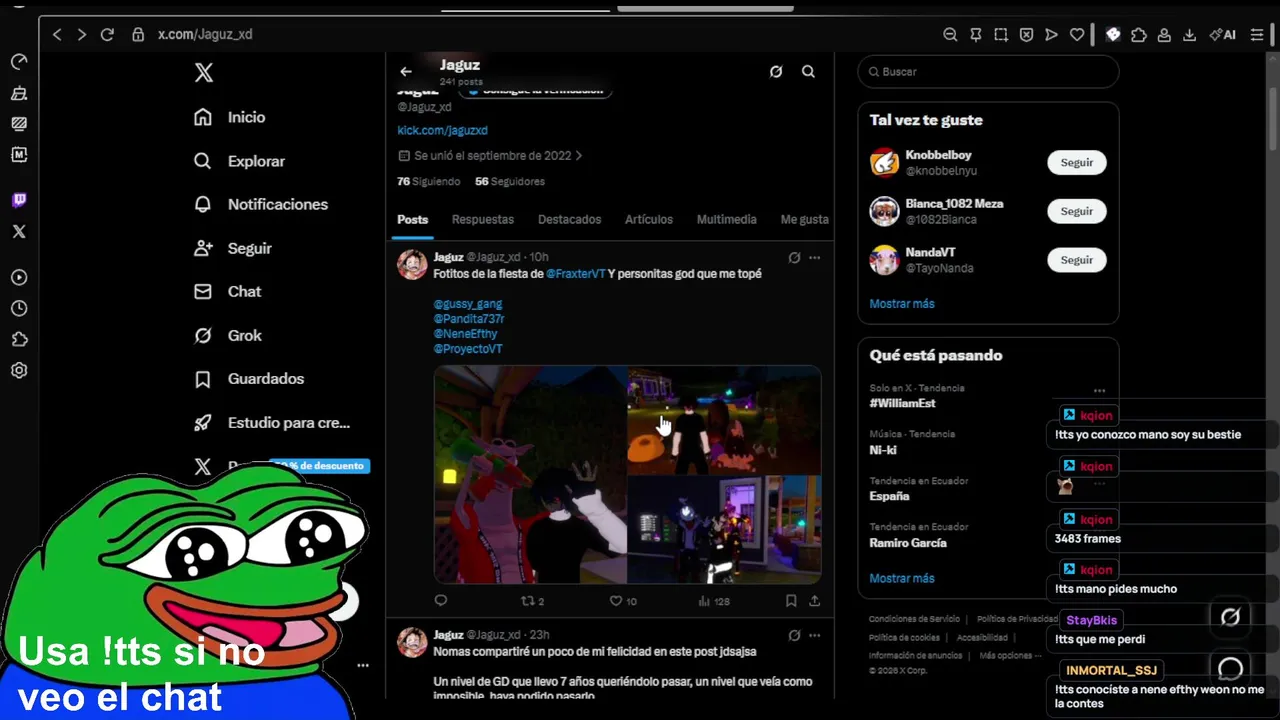Open Notificaciones in the navigation
The image size is (1280, 720).
coord(261,204)
